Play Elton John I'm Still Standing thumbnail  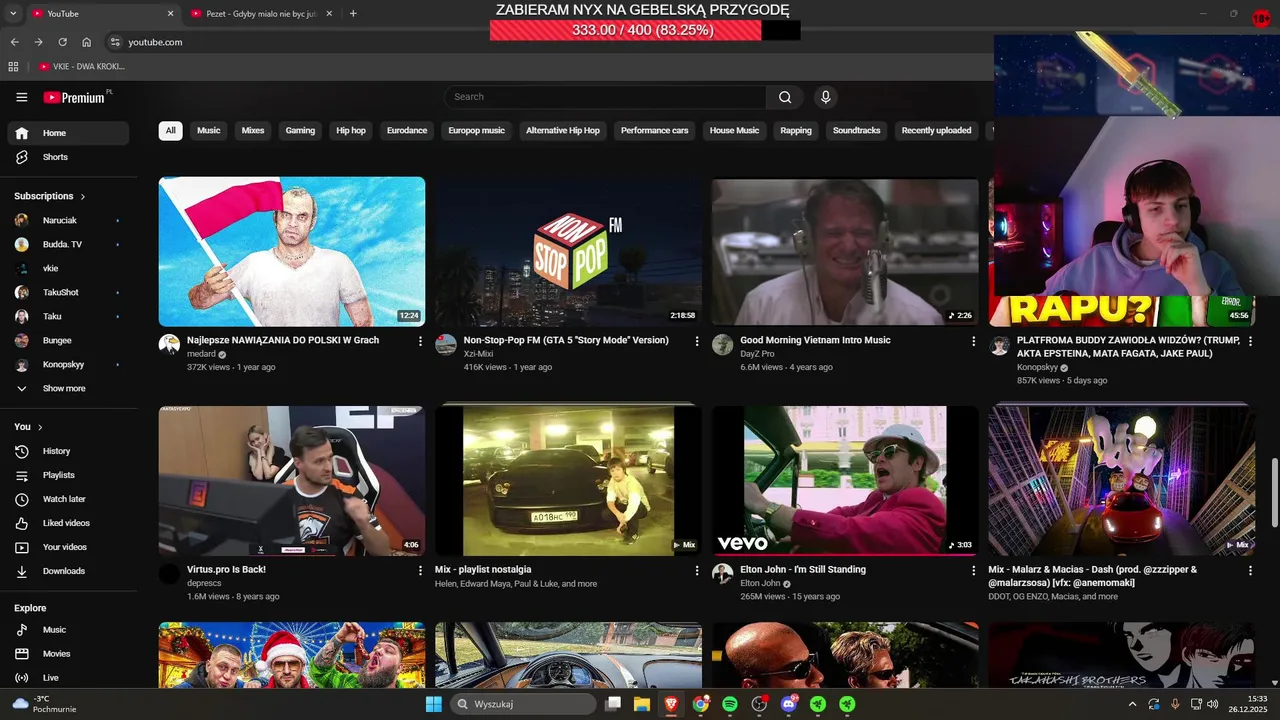click(845, 481)
